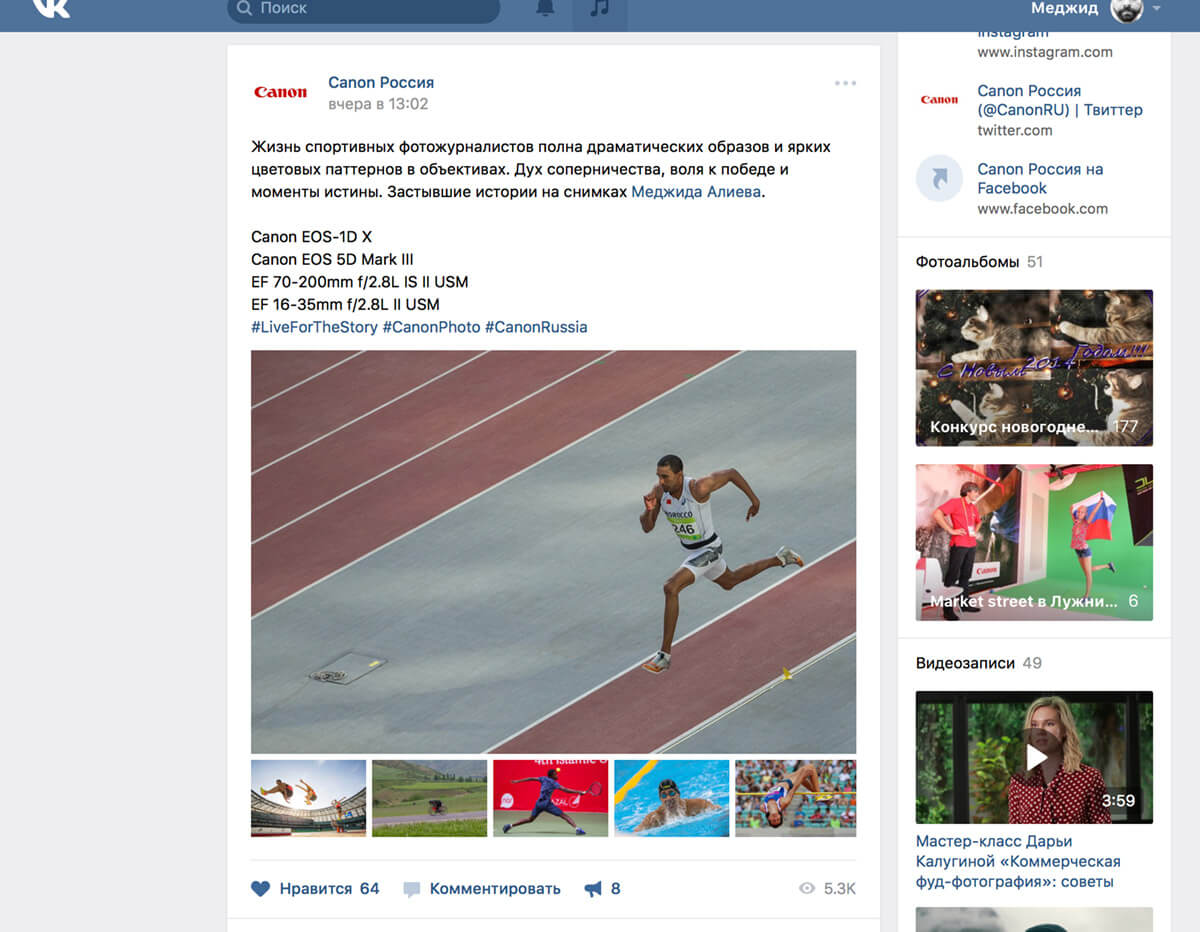Open the stadium jumper thumbnail
This screenshot has width=1200, height=932.
click(308, 798)
